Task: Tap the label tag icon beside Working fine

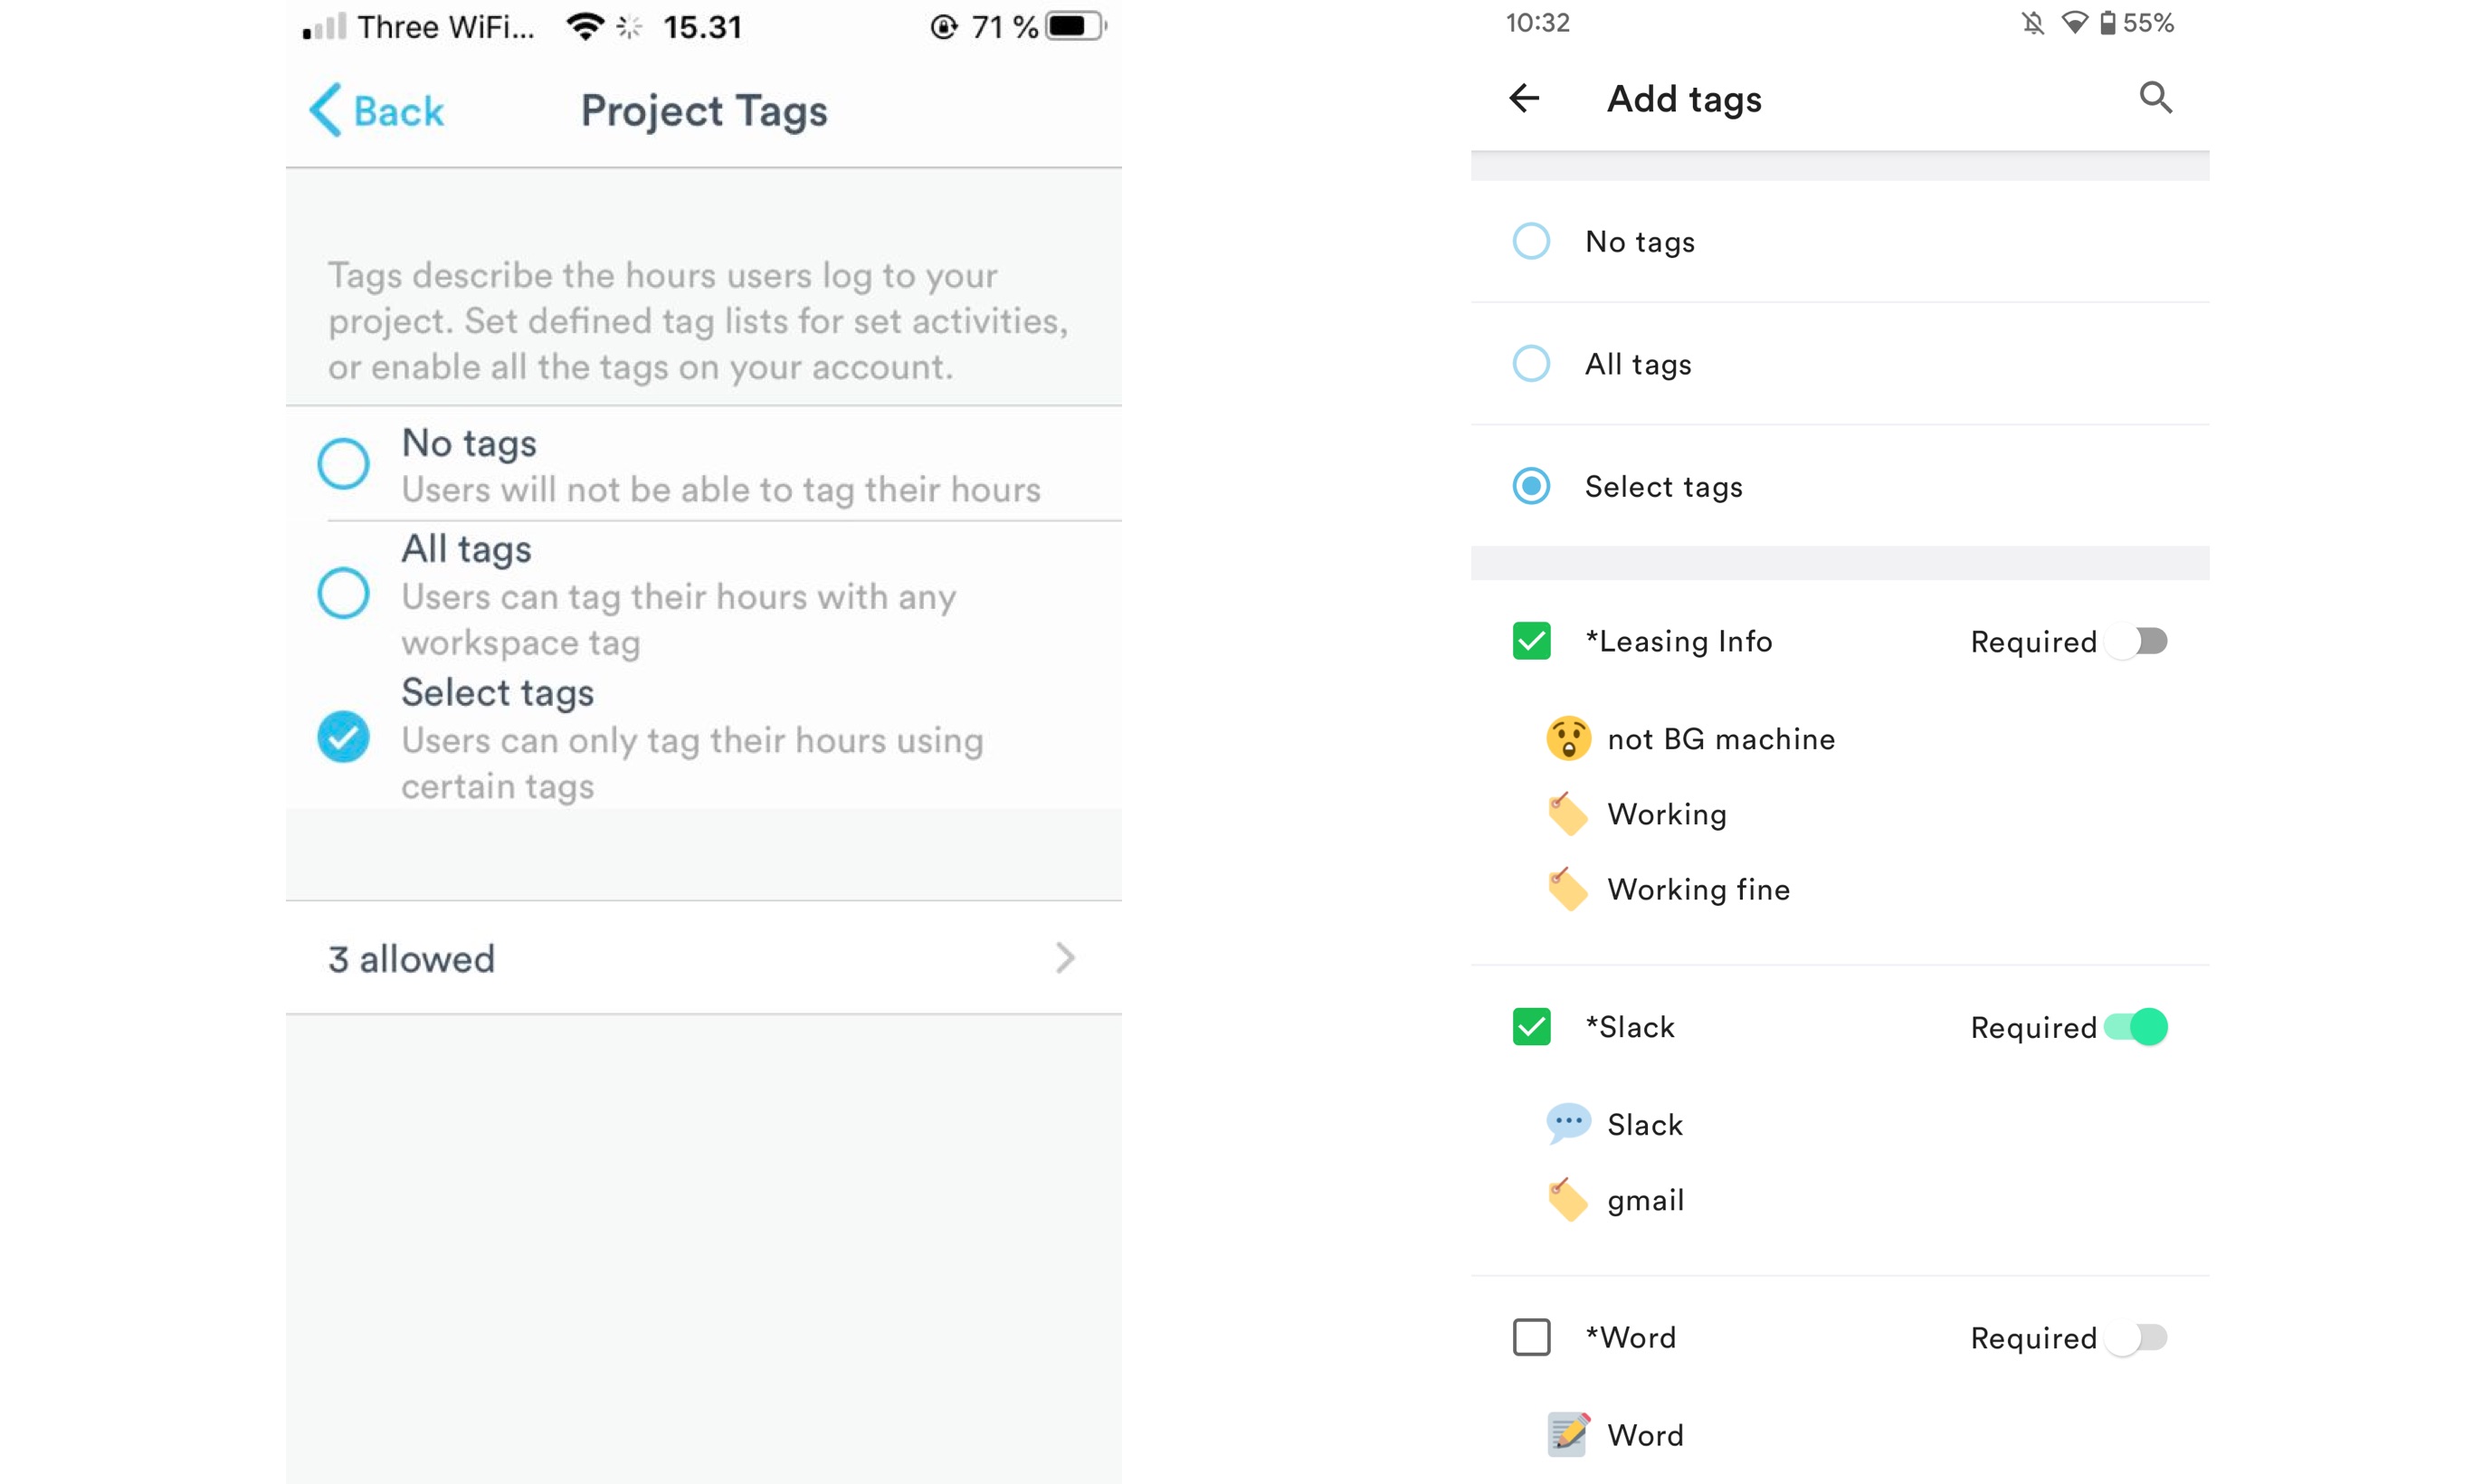Action: (1567, 889)
